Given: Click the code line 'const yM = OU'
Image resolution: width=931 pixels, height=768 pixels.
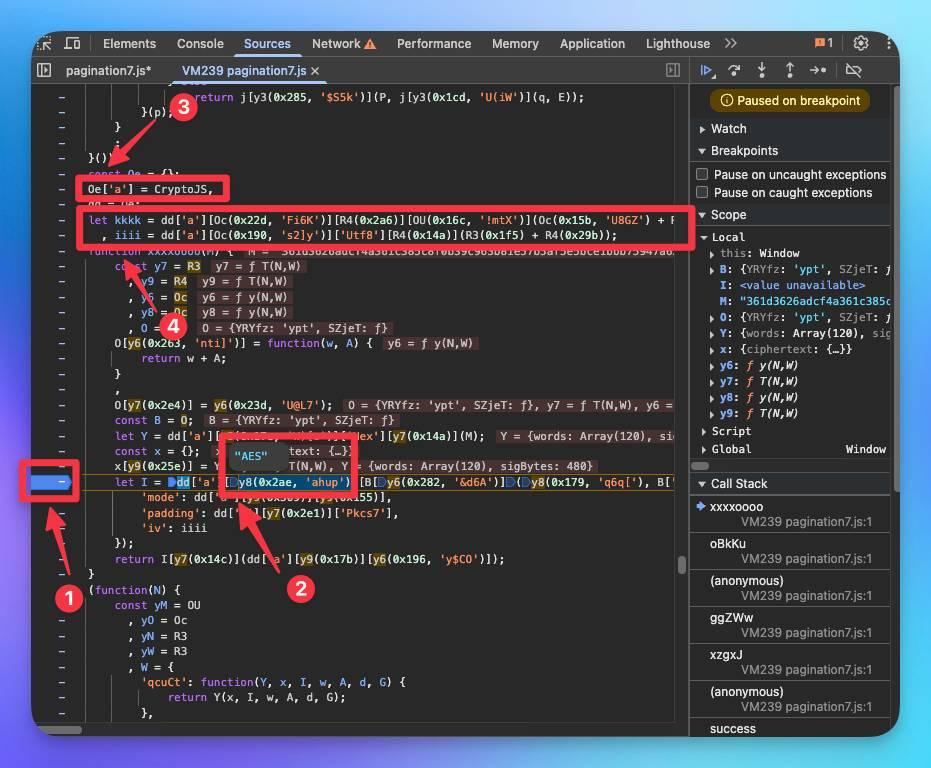Looking at the screenshot, I should [157, 605].
